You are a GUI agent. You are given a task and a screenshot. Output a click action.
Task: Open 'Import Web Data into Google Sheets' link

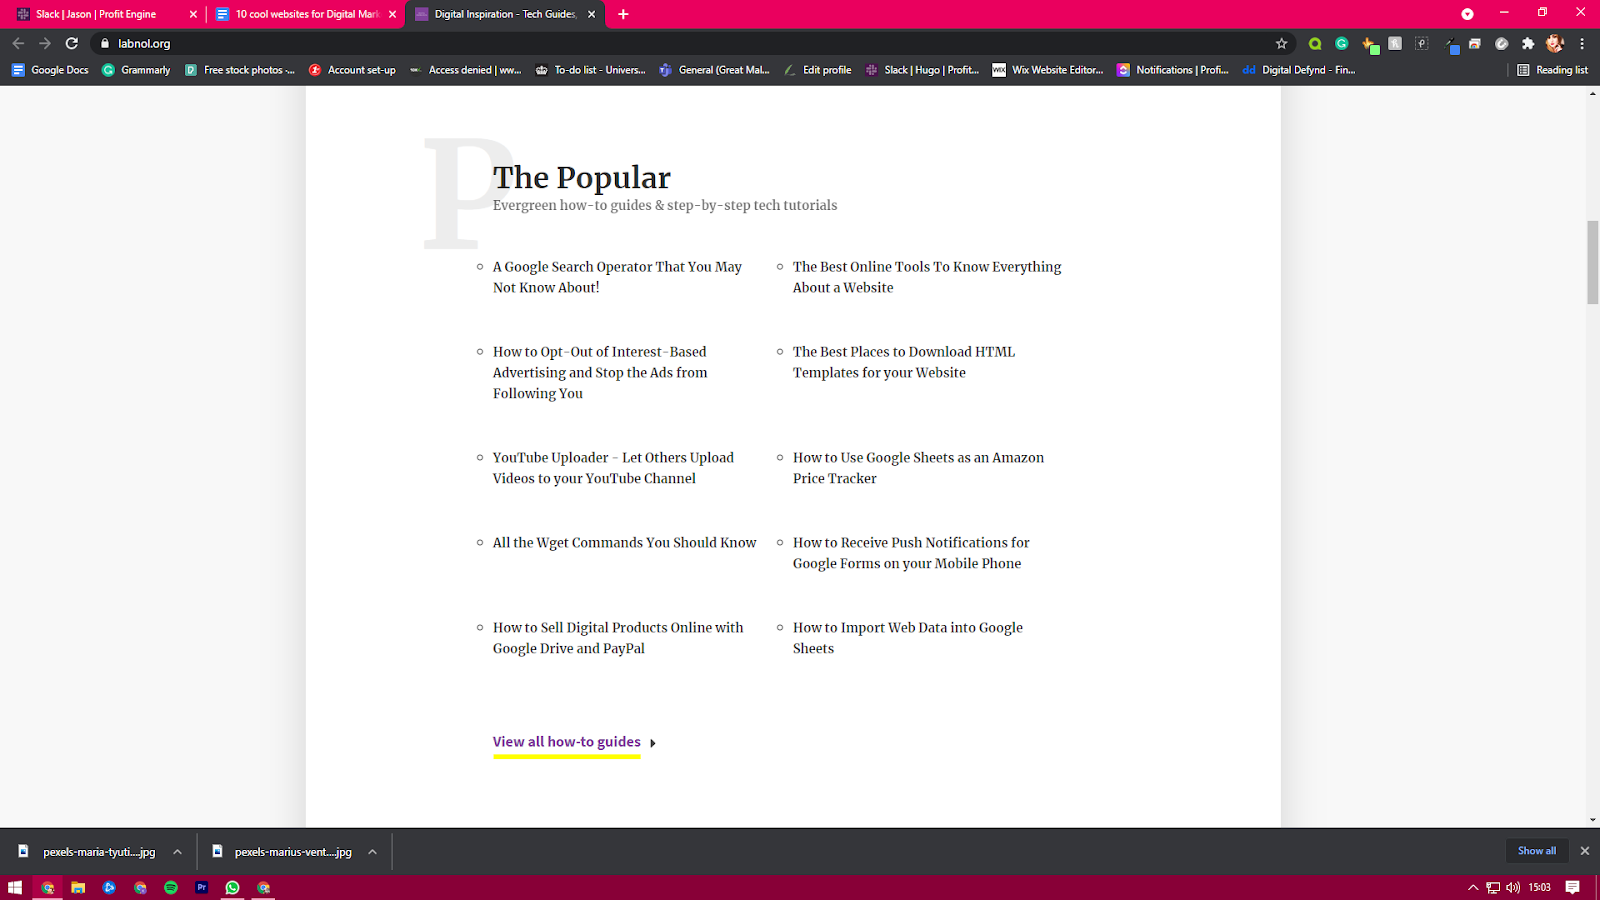click(908, 638)
